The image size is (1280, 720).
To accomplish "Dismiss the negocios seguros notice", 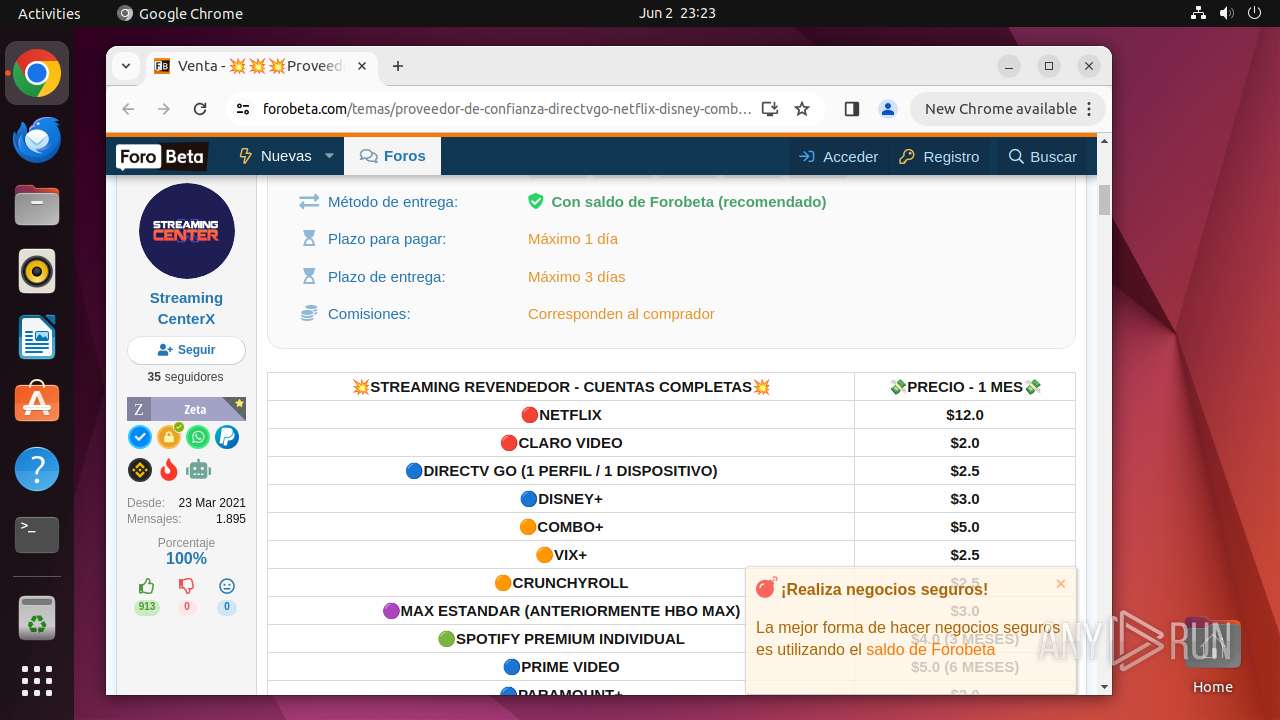I will pyautogui.click(x=1061, y=584).
